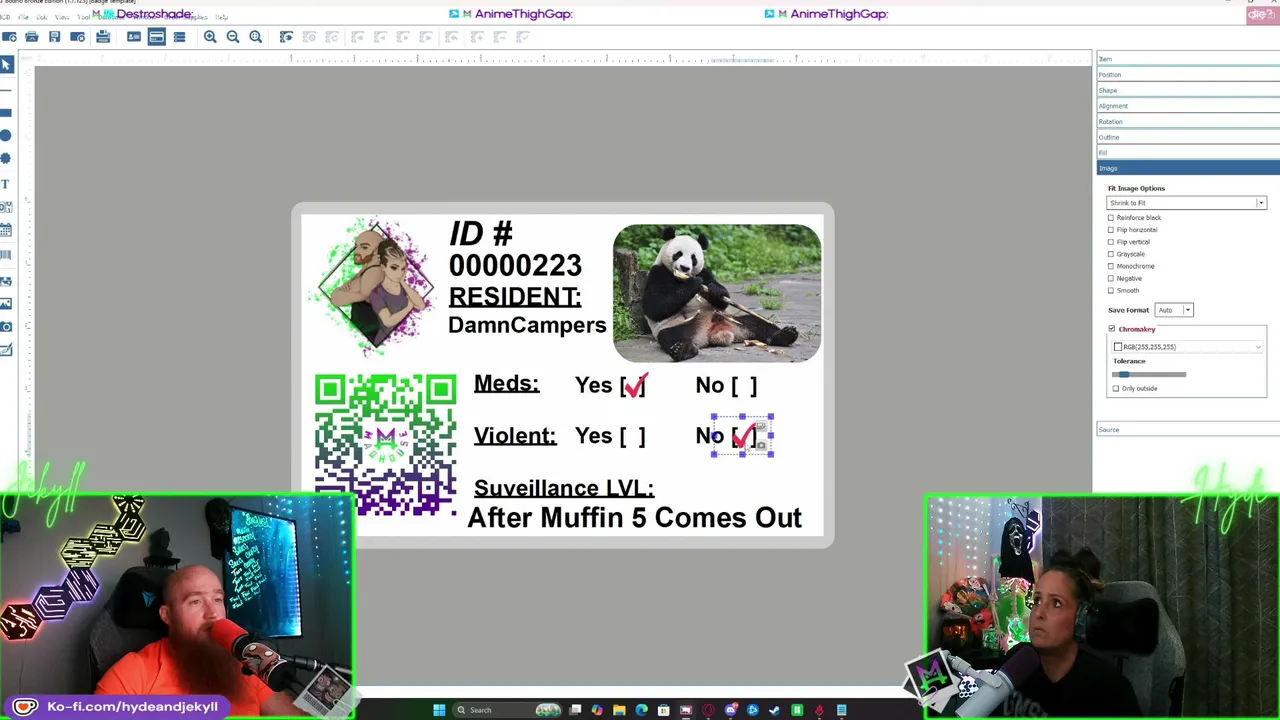Select the Suveillance LVL: label
This screenshot has height=720, width=1280.
tap(564, 488)
